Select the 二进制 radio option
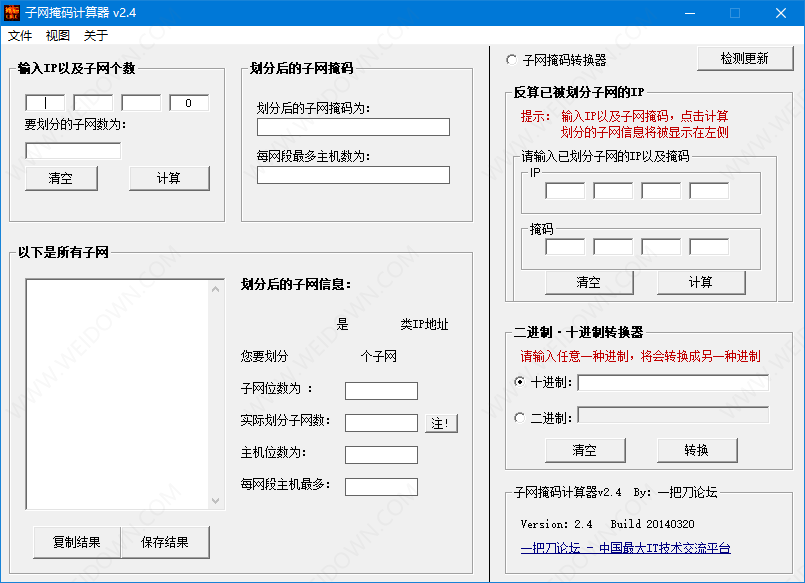The width and height of the screenshot is (805, 583). [x=519, y=418]
